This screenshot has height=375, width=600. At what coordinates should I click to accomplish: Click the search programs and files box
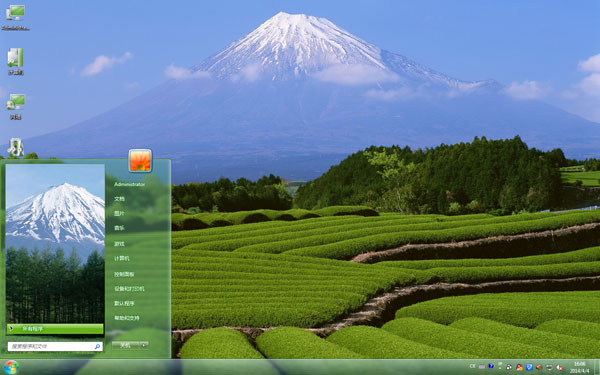(55, 346)
